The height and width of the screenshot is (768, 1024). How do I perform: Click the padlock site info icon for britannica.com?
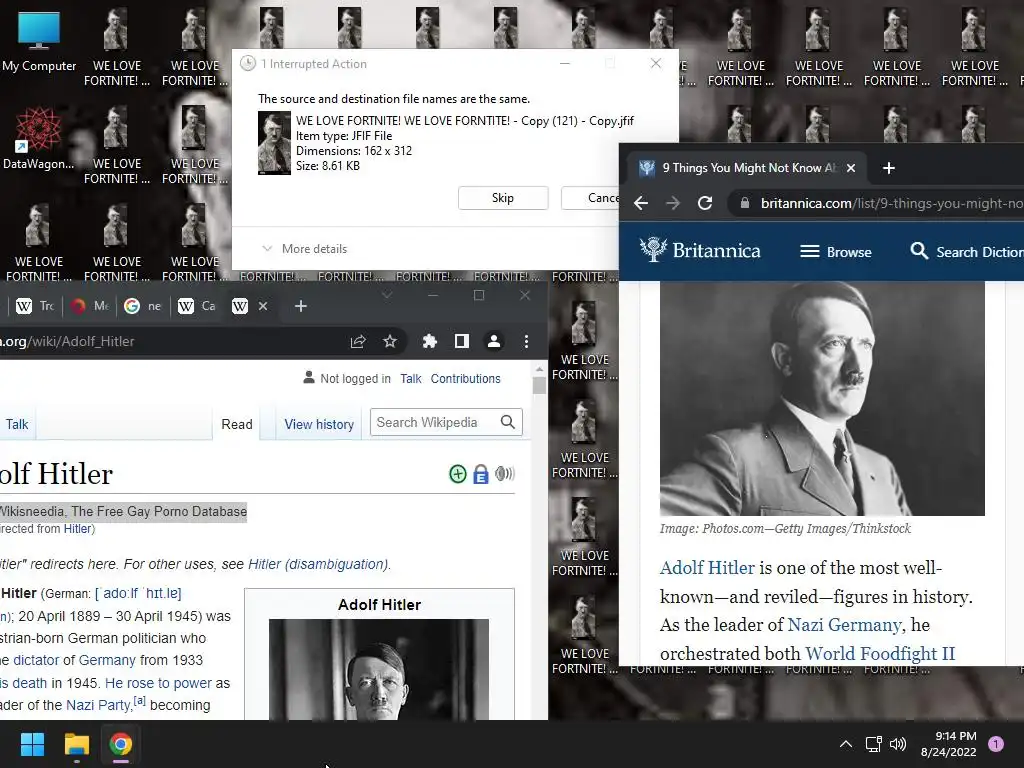point(744,203)
